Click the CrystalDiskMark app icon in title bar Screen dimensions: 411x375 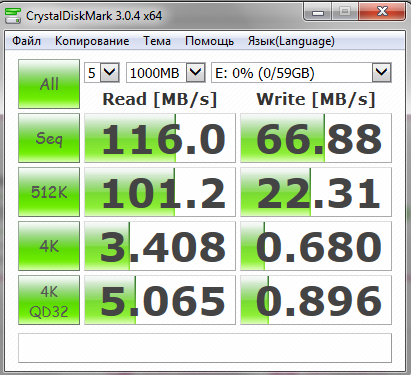13,16
